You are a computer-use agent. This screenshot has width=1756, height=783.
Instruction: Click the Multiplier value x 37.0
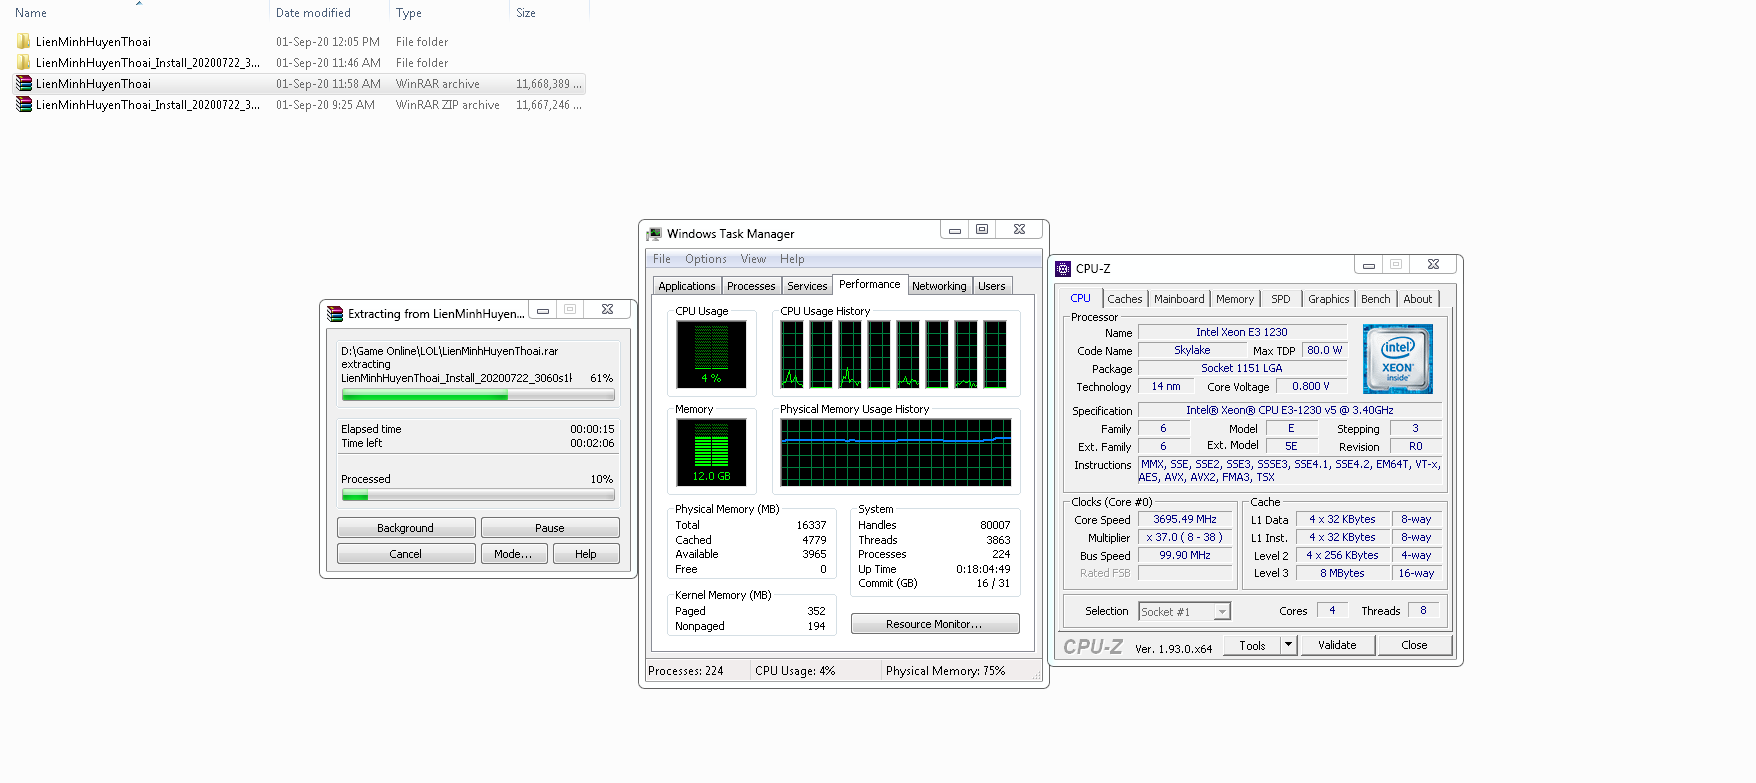click(1185, 538)
